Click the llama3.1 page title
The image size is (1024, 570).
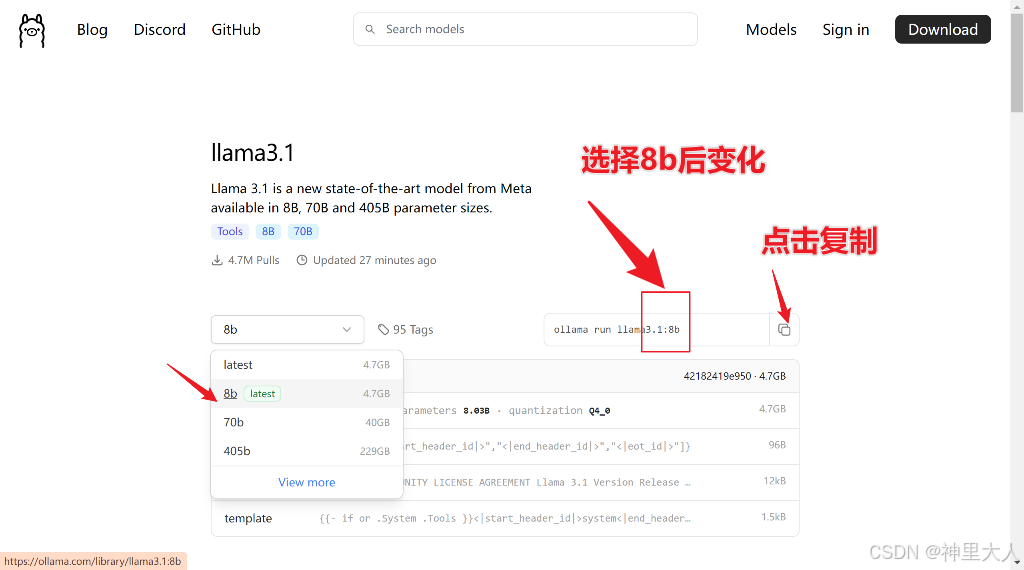click(253, 153)
